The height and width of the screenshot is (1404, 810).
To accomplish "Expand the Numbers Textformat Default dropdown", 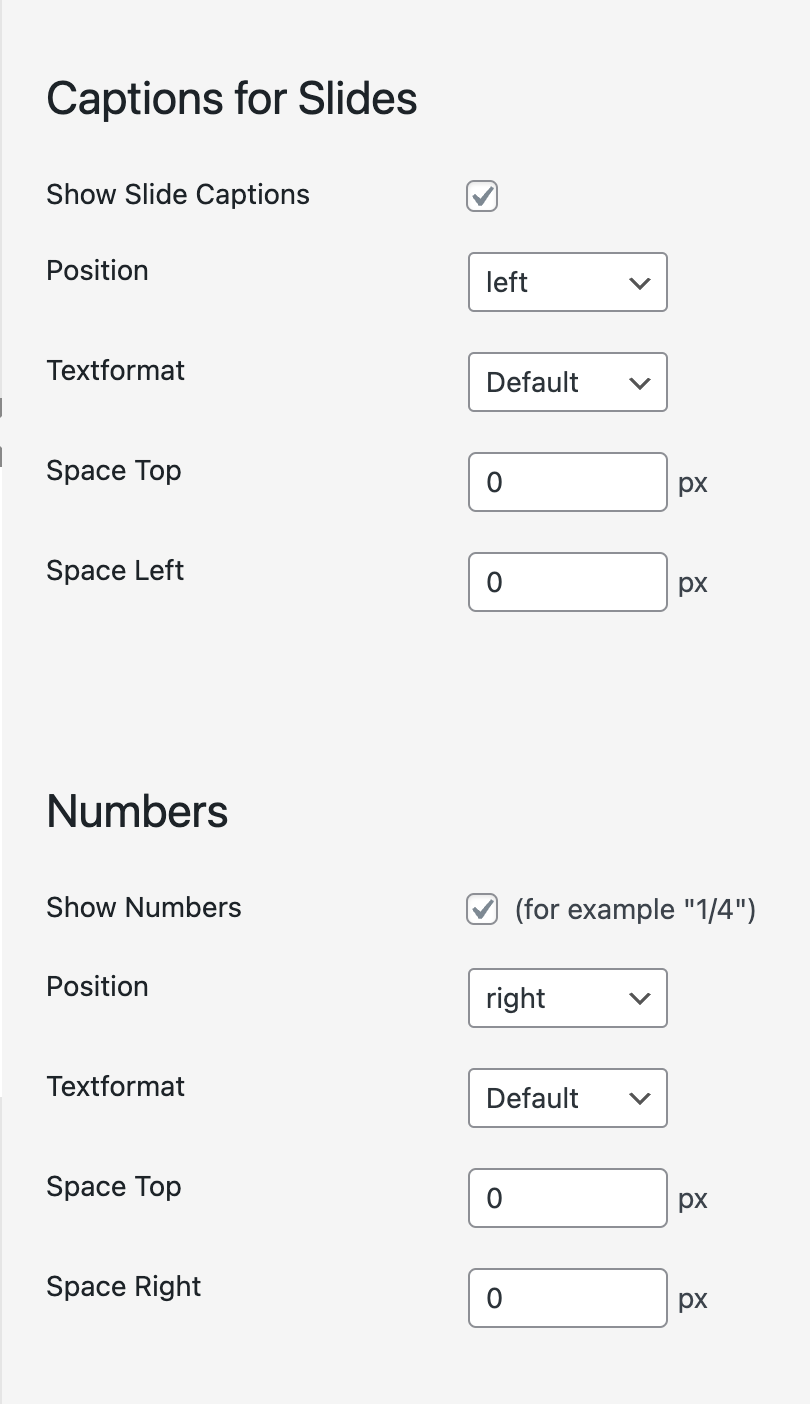I will pyautogui.click(x=567, y=1098).
